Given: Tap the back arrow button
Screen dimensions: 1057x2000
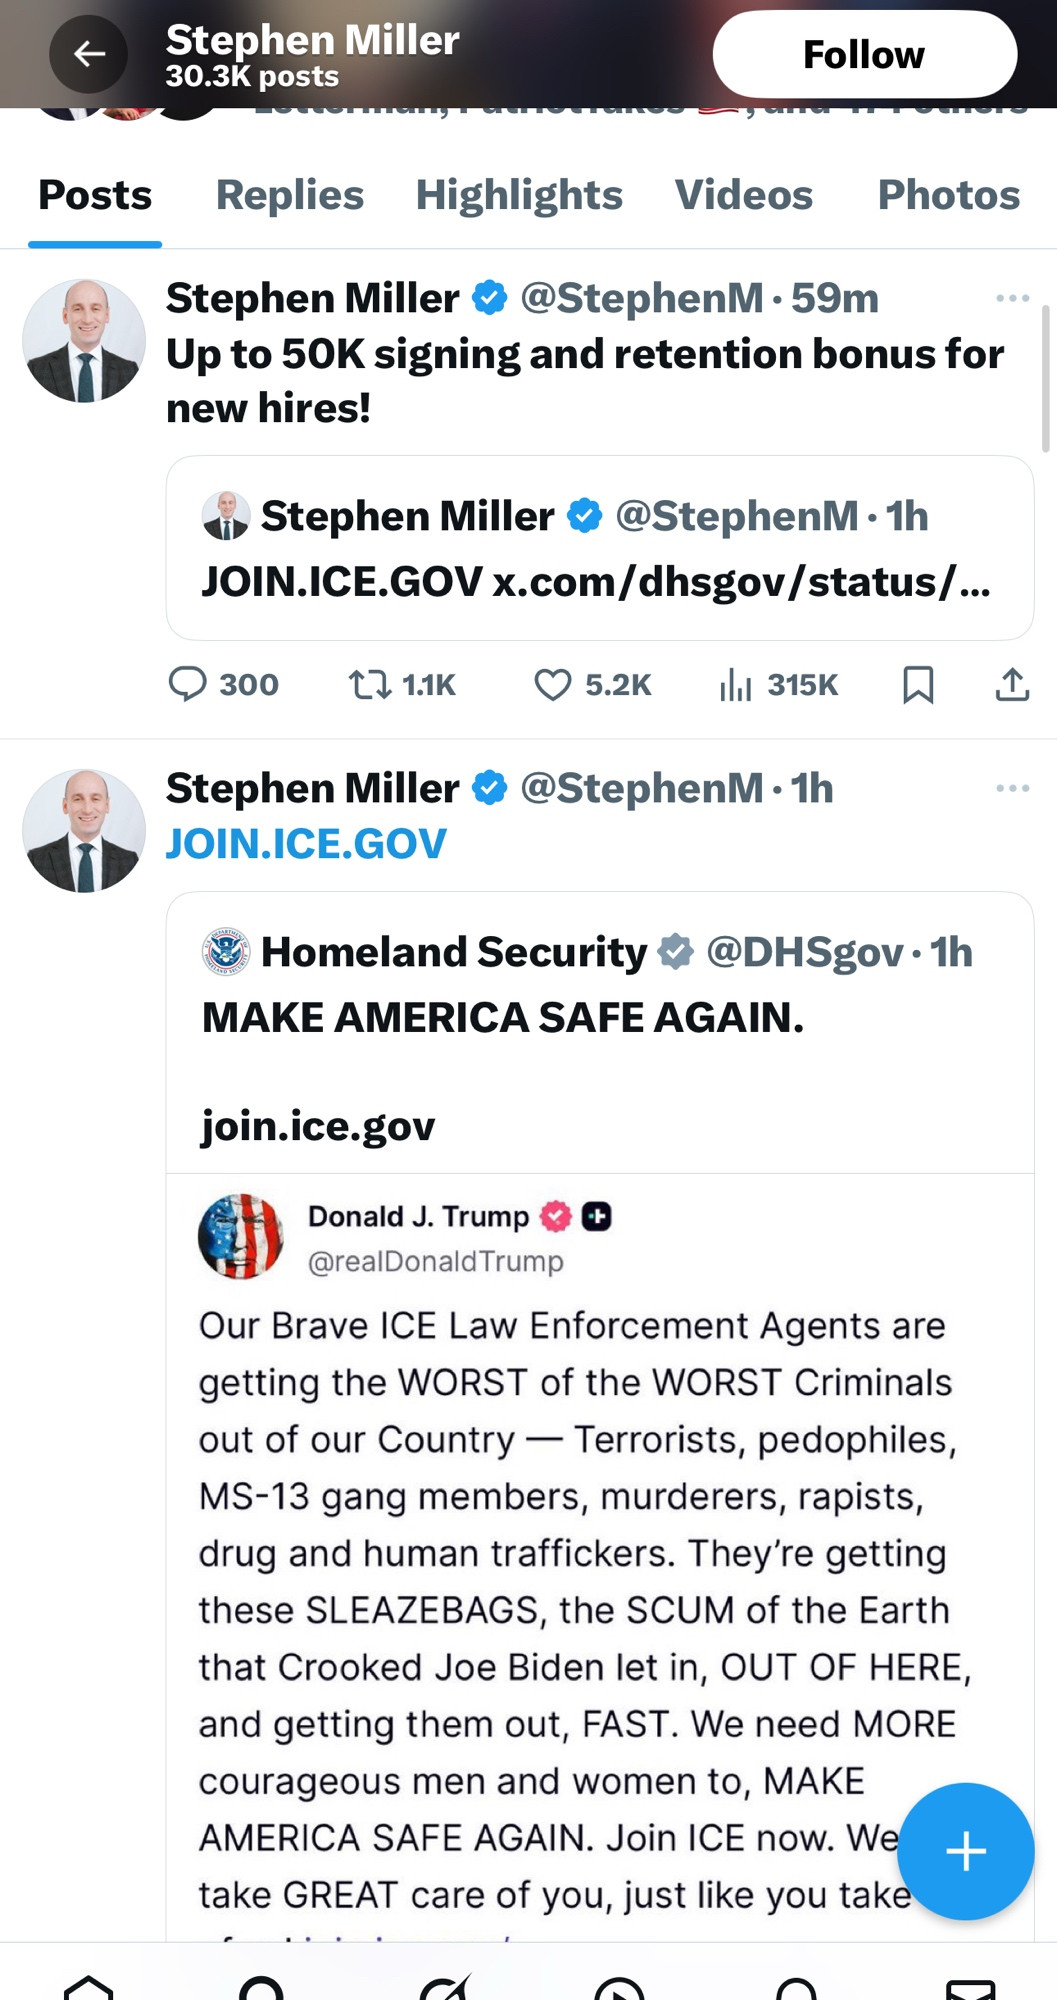Looking at the screenshot, I should [x=88, y=54].
